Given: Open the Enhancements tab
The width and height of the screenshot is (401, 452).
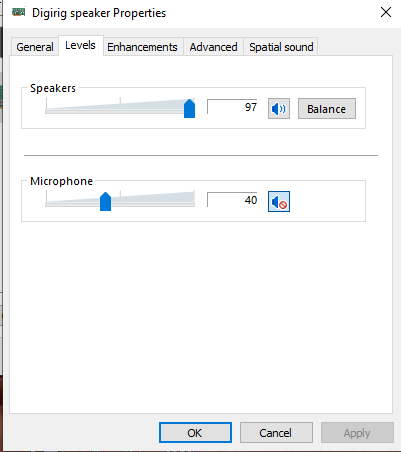Looking at the screenshot, I should coord(142,47).
